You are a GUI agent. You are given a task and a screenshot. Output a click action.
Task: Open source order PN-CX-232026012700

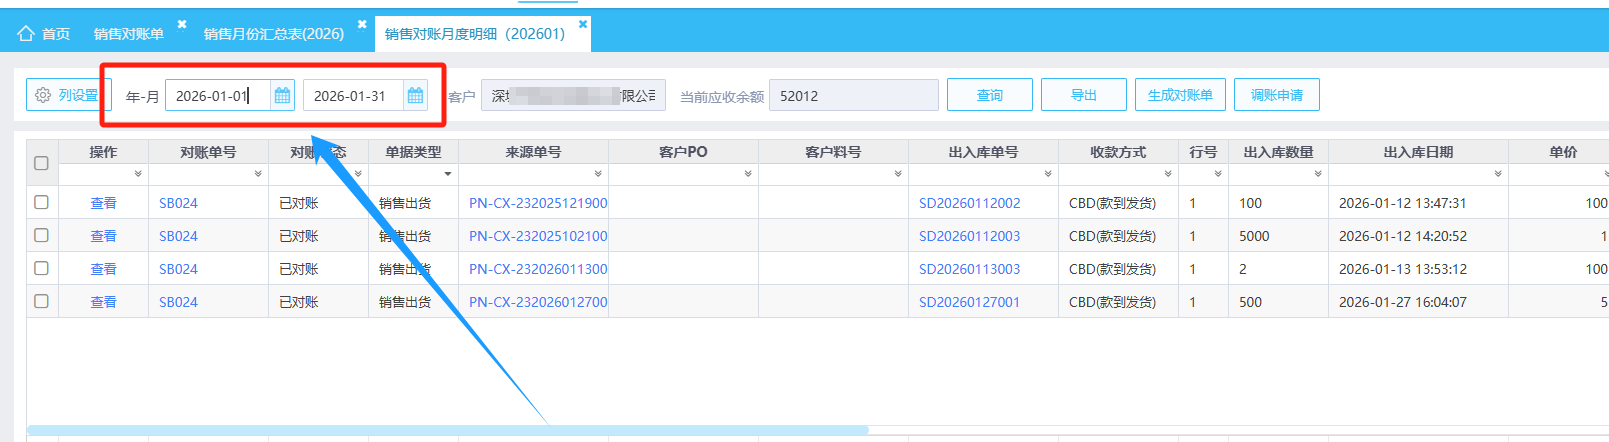[538, 302]
